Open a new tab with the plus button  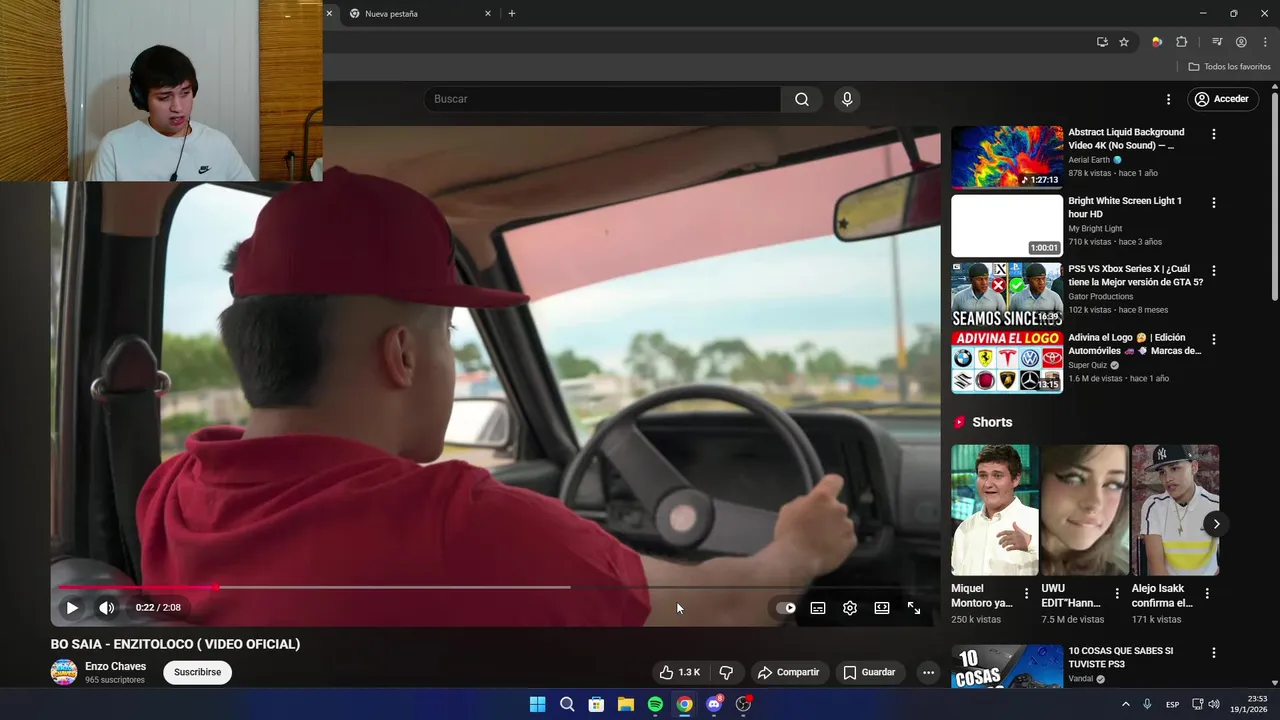pos(512,14)
